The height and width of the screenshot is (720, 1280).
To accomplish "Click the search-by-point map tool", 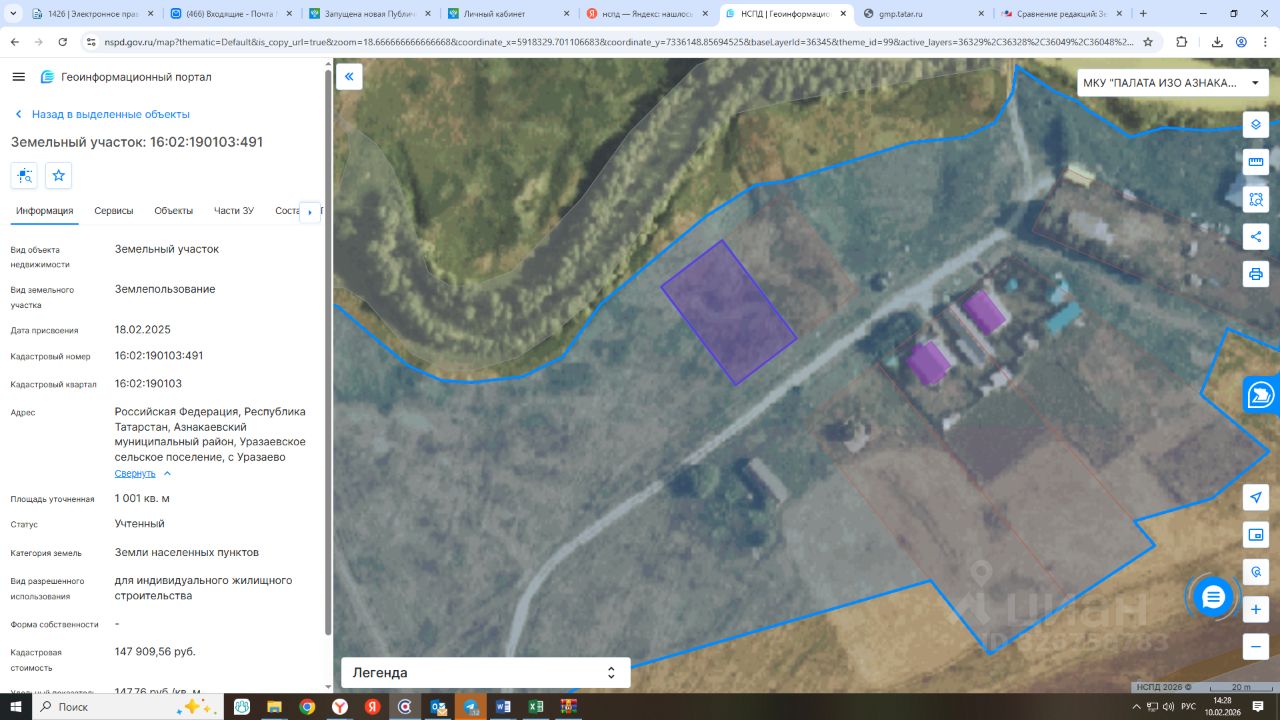I will tap(1256, 572).
